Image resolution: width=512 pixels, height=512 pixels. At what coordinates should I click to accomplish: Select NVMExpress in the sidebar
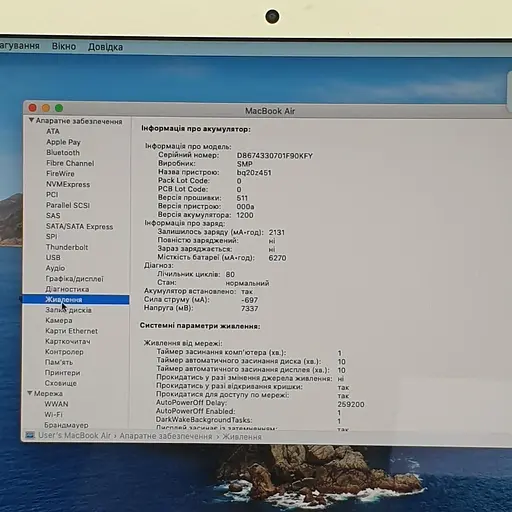point(68,184)
